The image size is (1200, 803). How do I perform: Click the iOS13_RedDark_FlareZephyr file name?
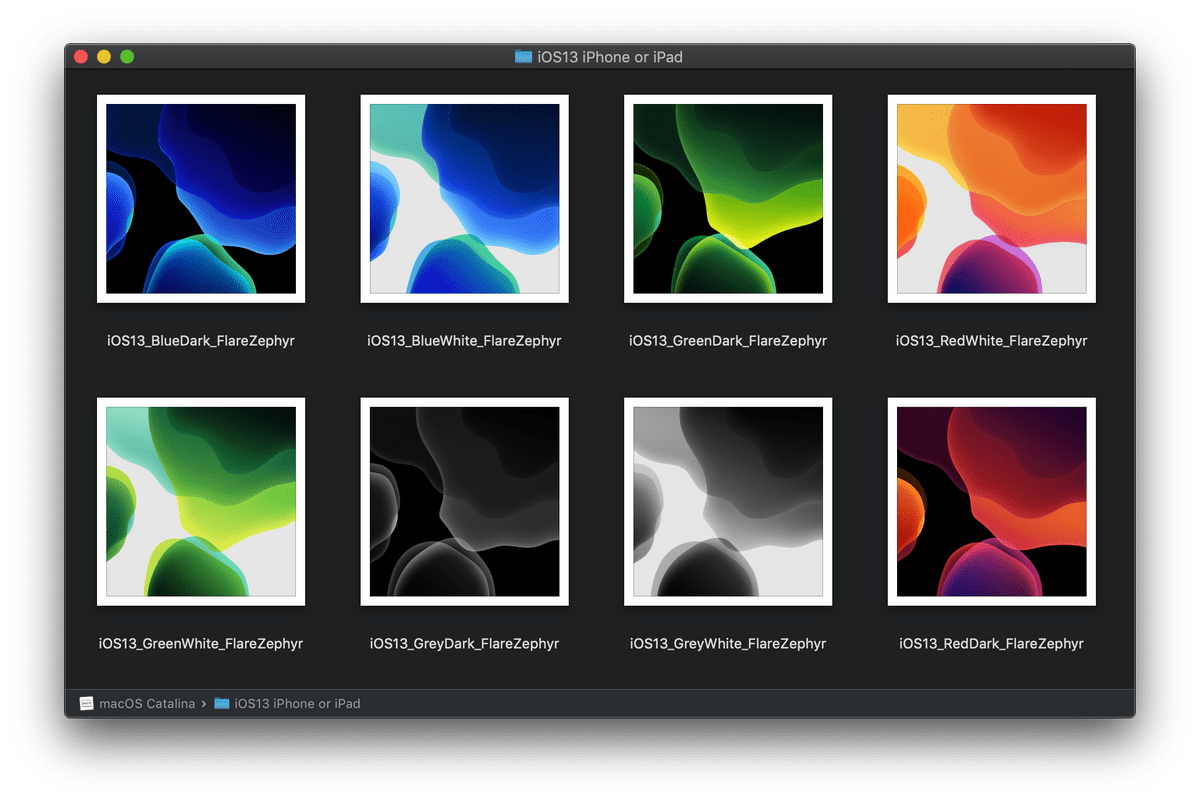click(x=992, y=644)
